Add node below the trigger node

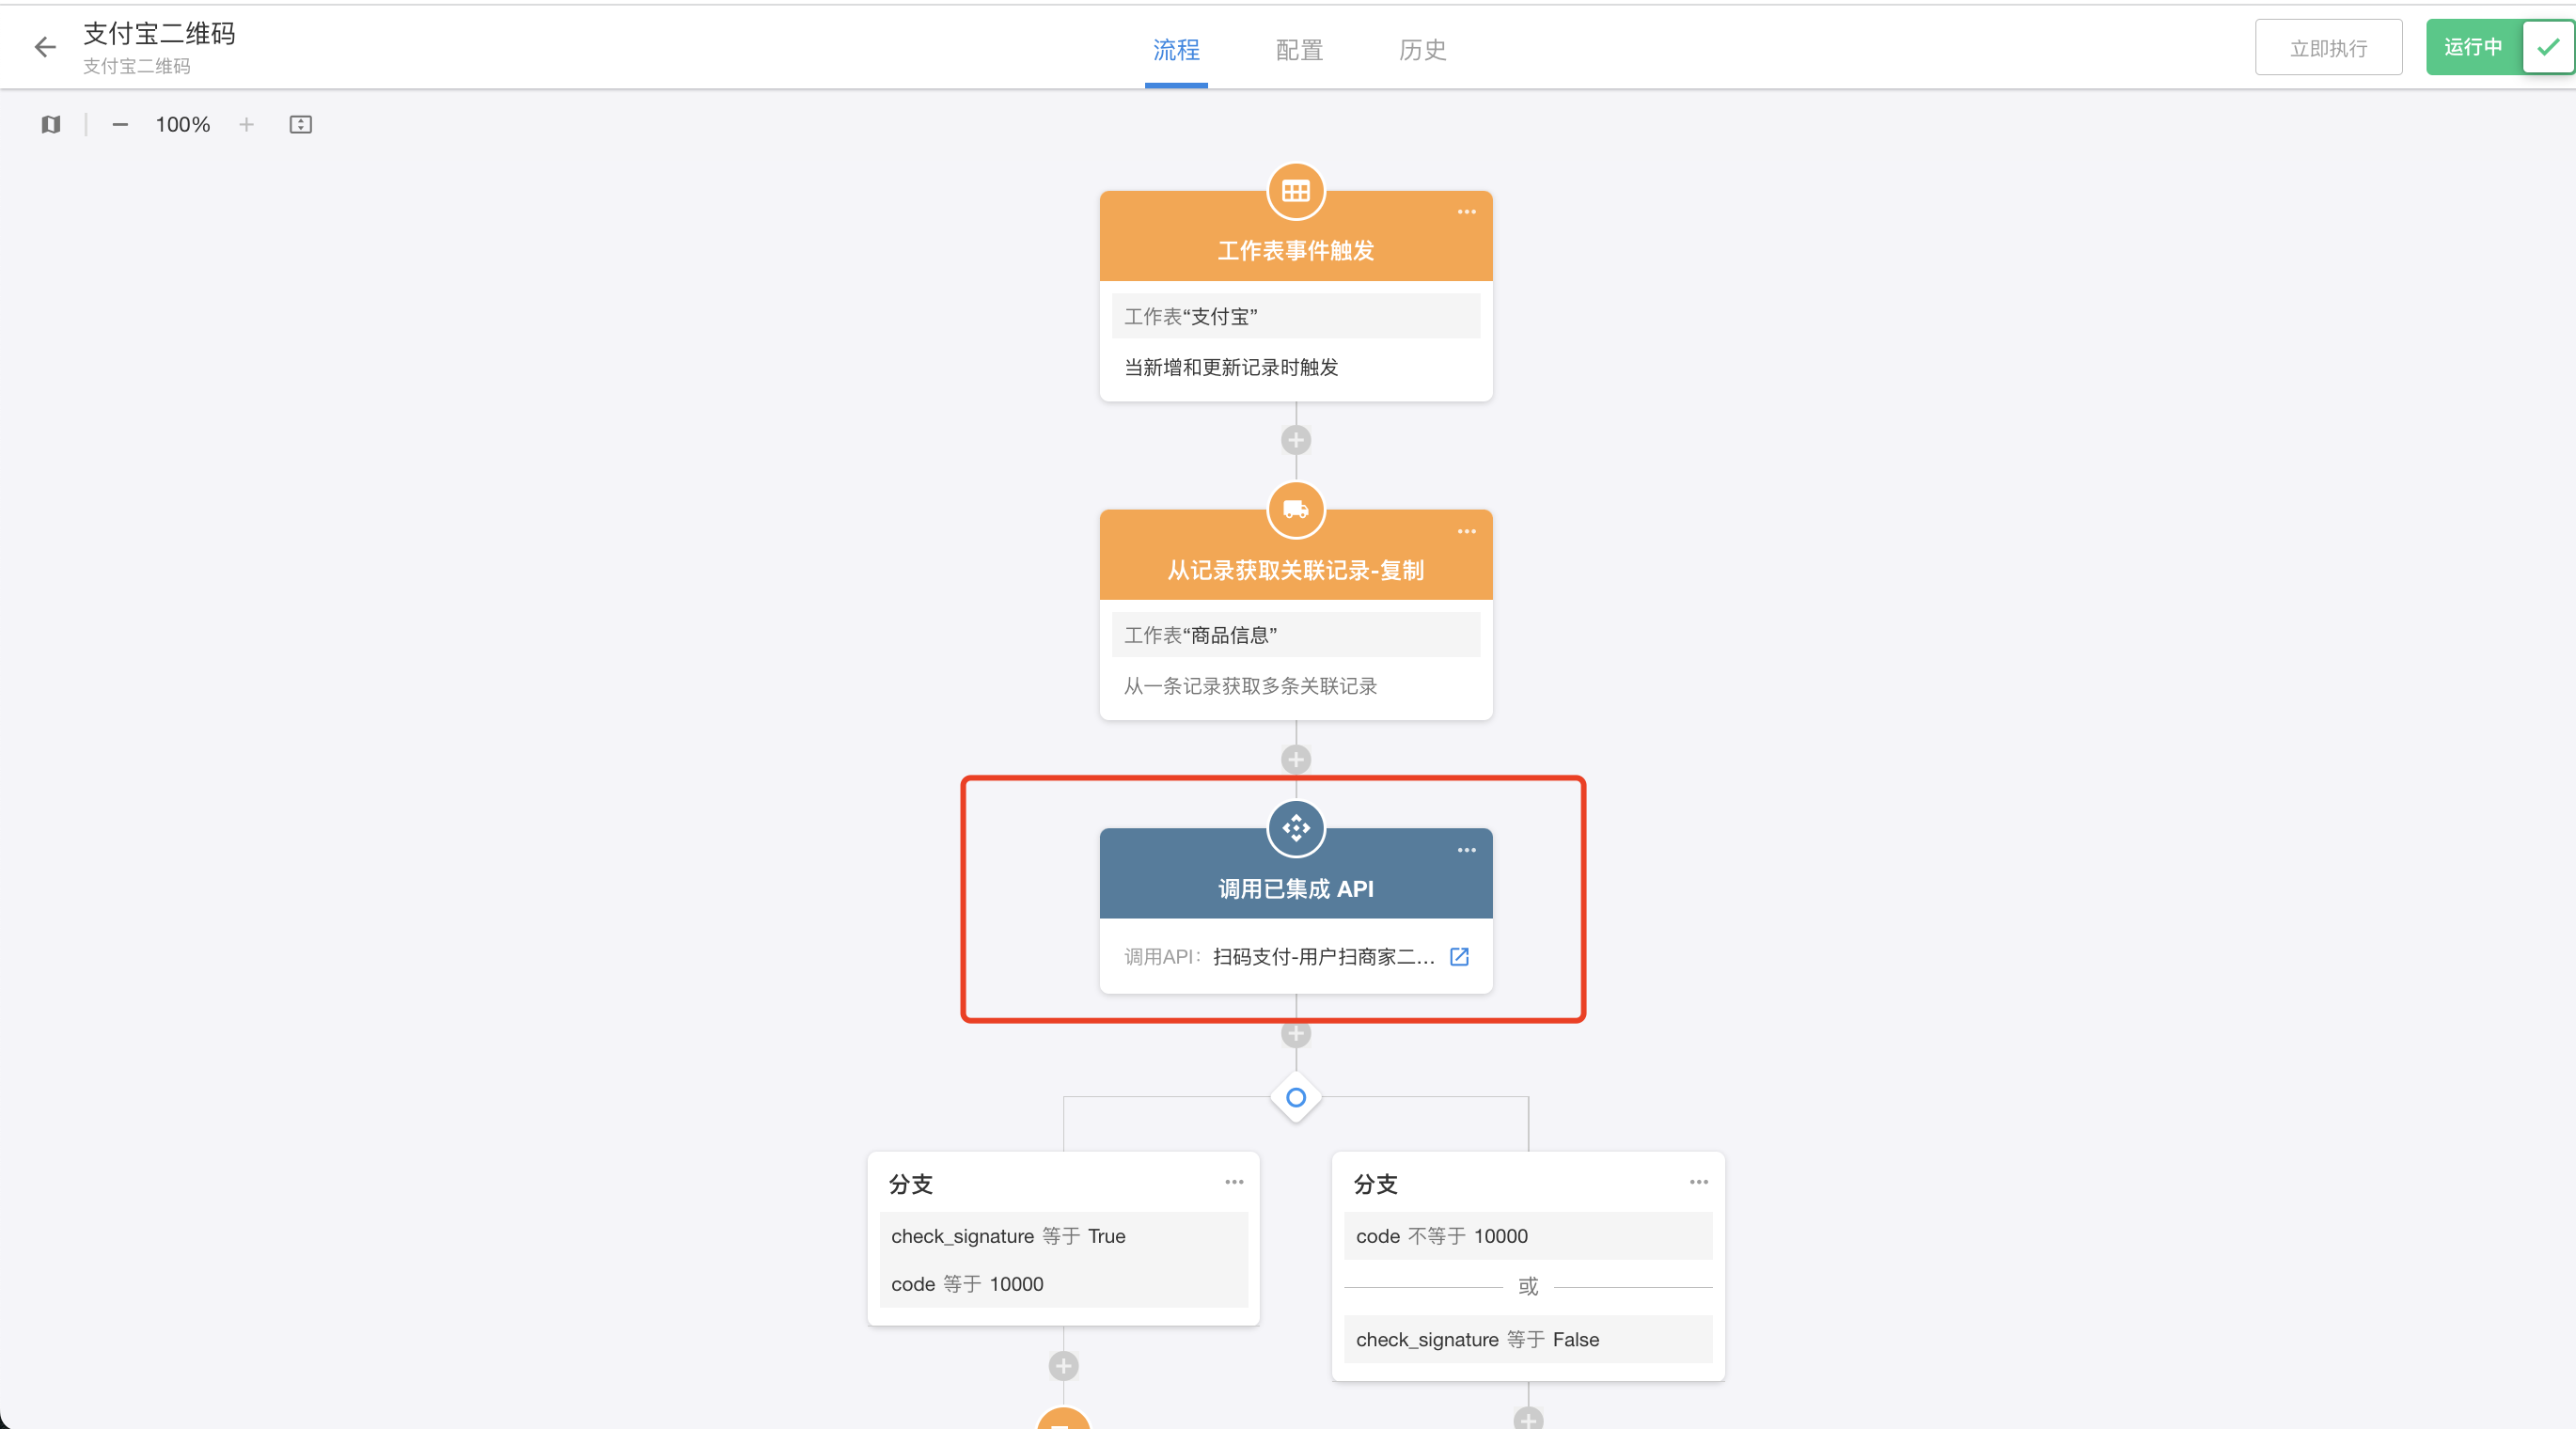pyautogui.click(x=1295, y=440)
